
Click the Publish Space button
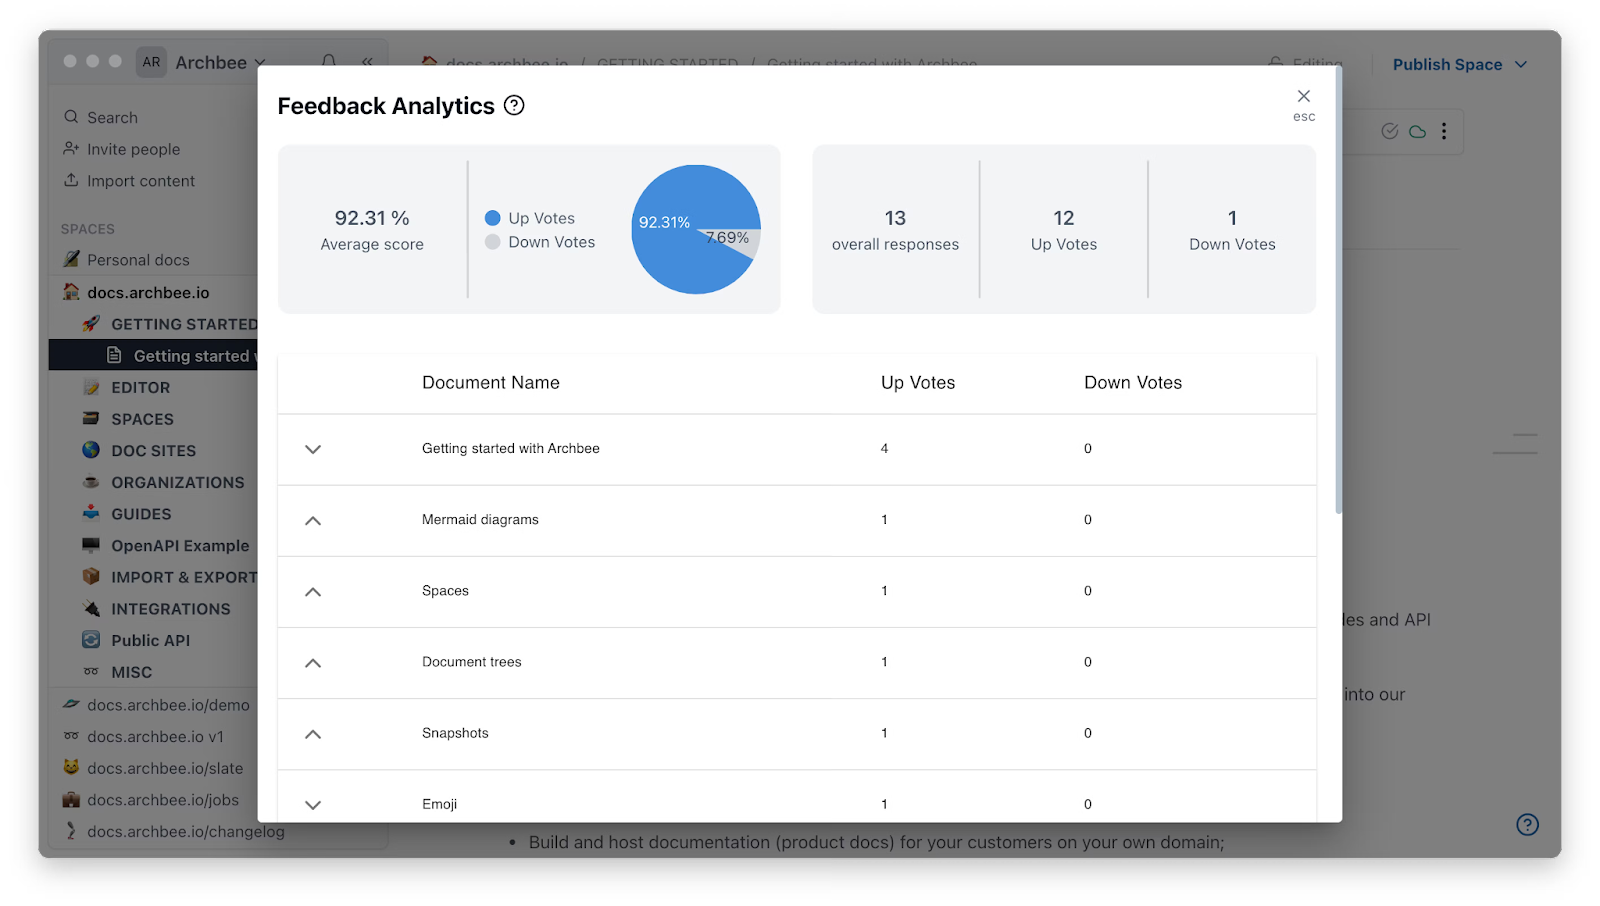point(1447,63)
